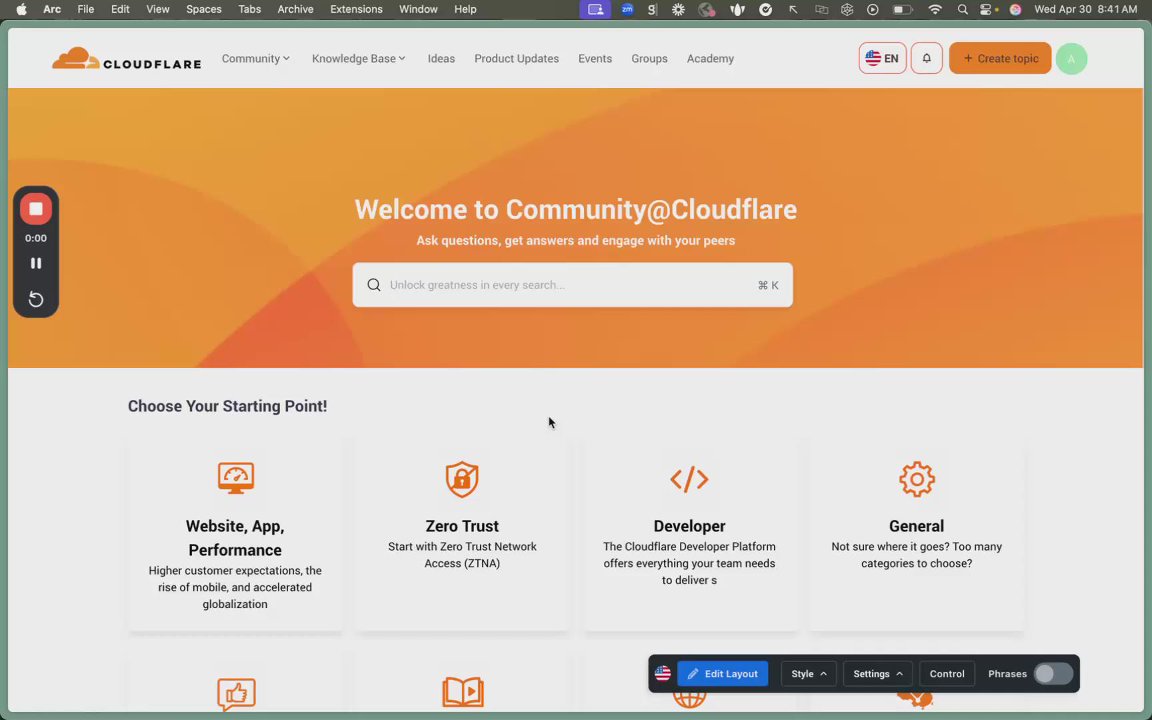Open the View menu
Image resolution: width=1152 pixels, height=720 pixels.
click(x=157, y=10)
